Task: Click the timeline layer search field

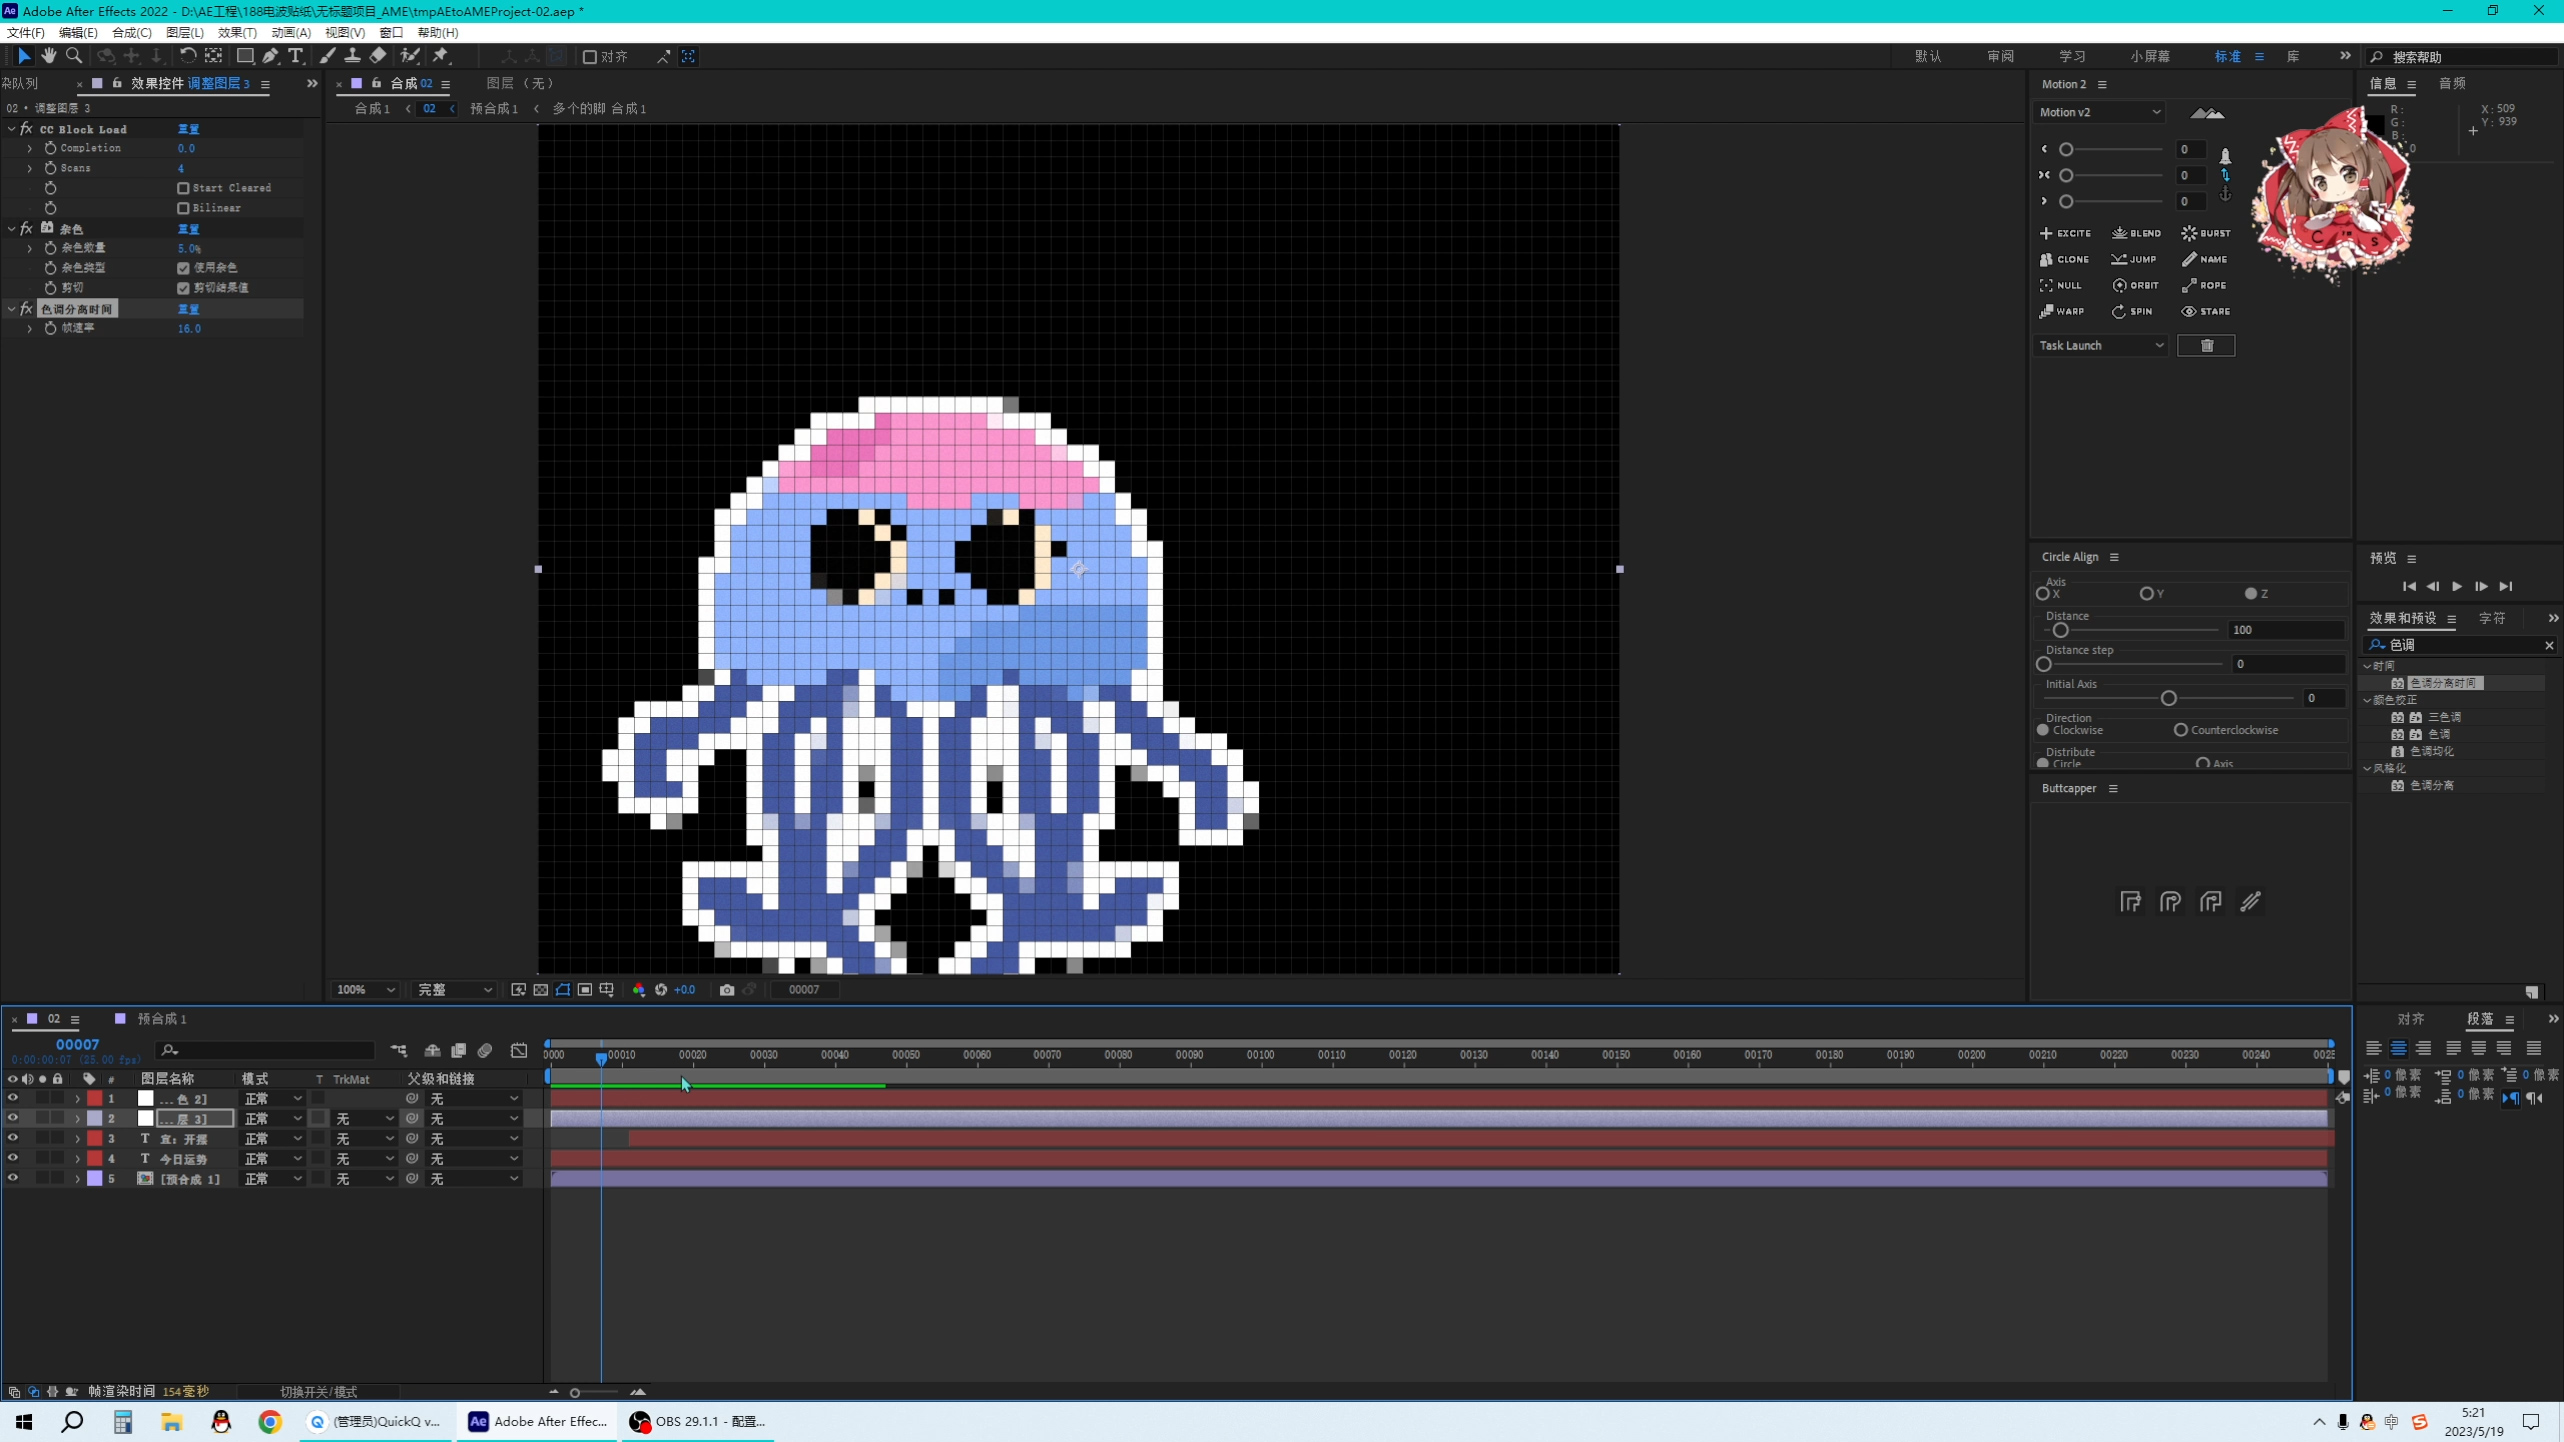Action: click(x=265, y=1050)
